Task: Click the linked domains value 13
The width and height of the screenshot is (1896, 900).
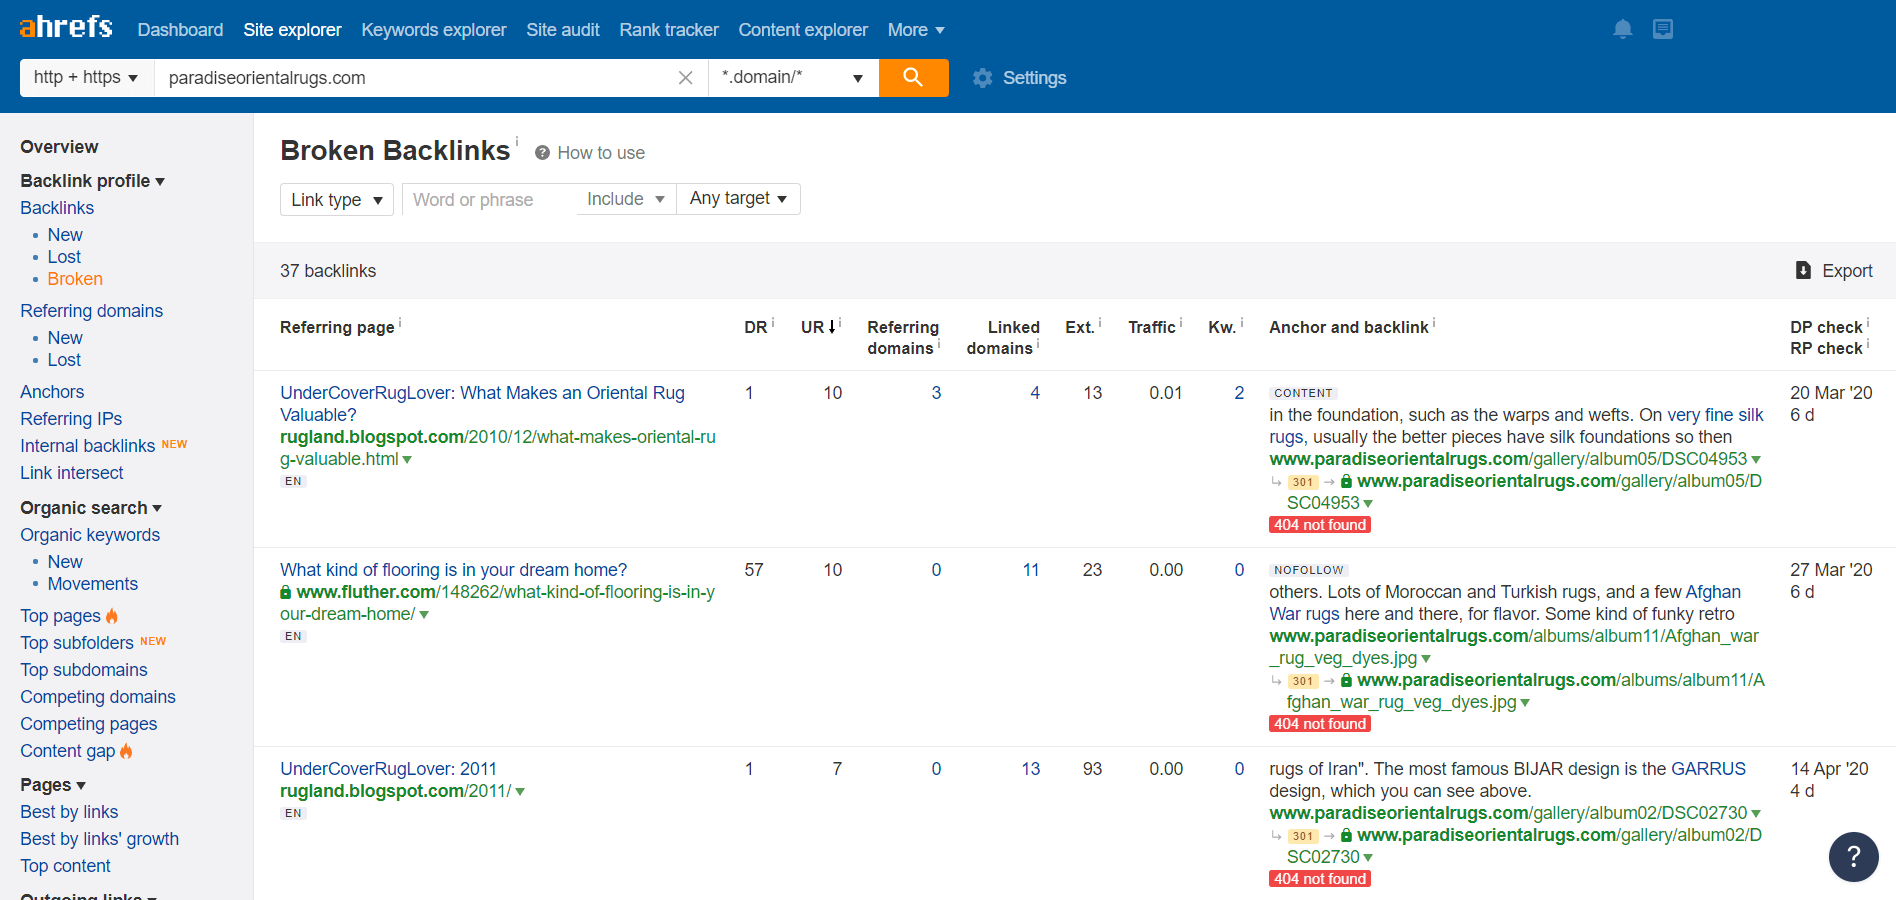Action: click(x=1031, y=769)
